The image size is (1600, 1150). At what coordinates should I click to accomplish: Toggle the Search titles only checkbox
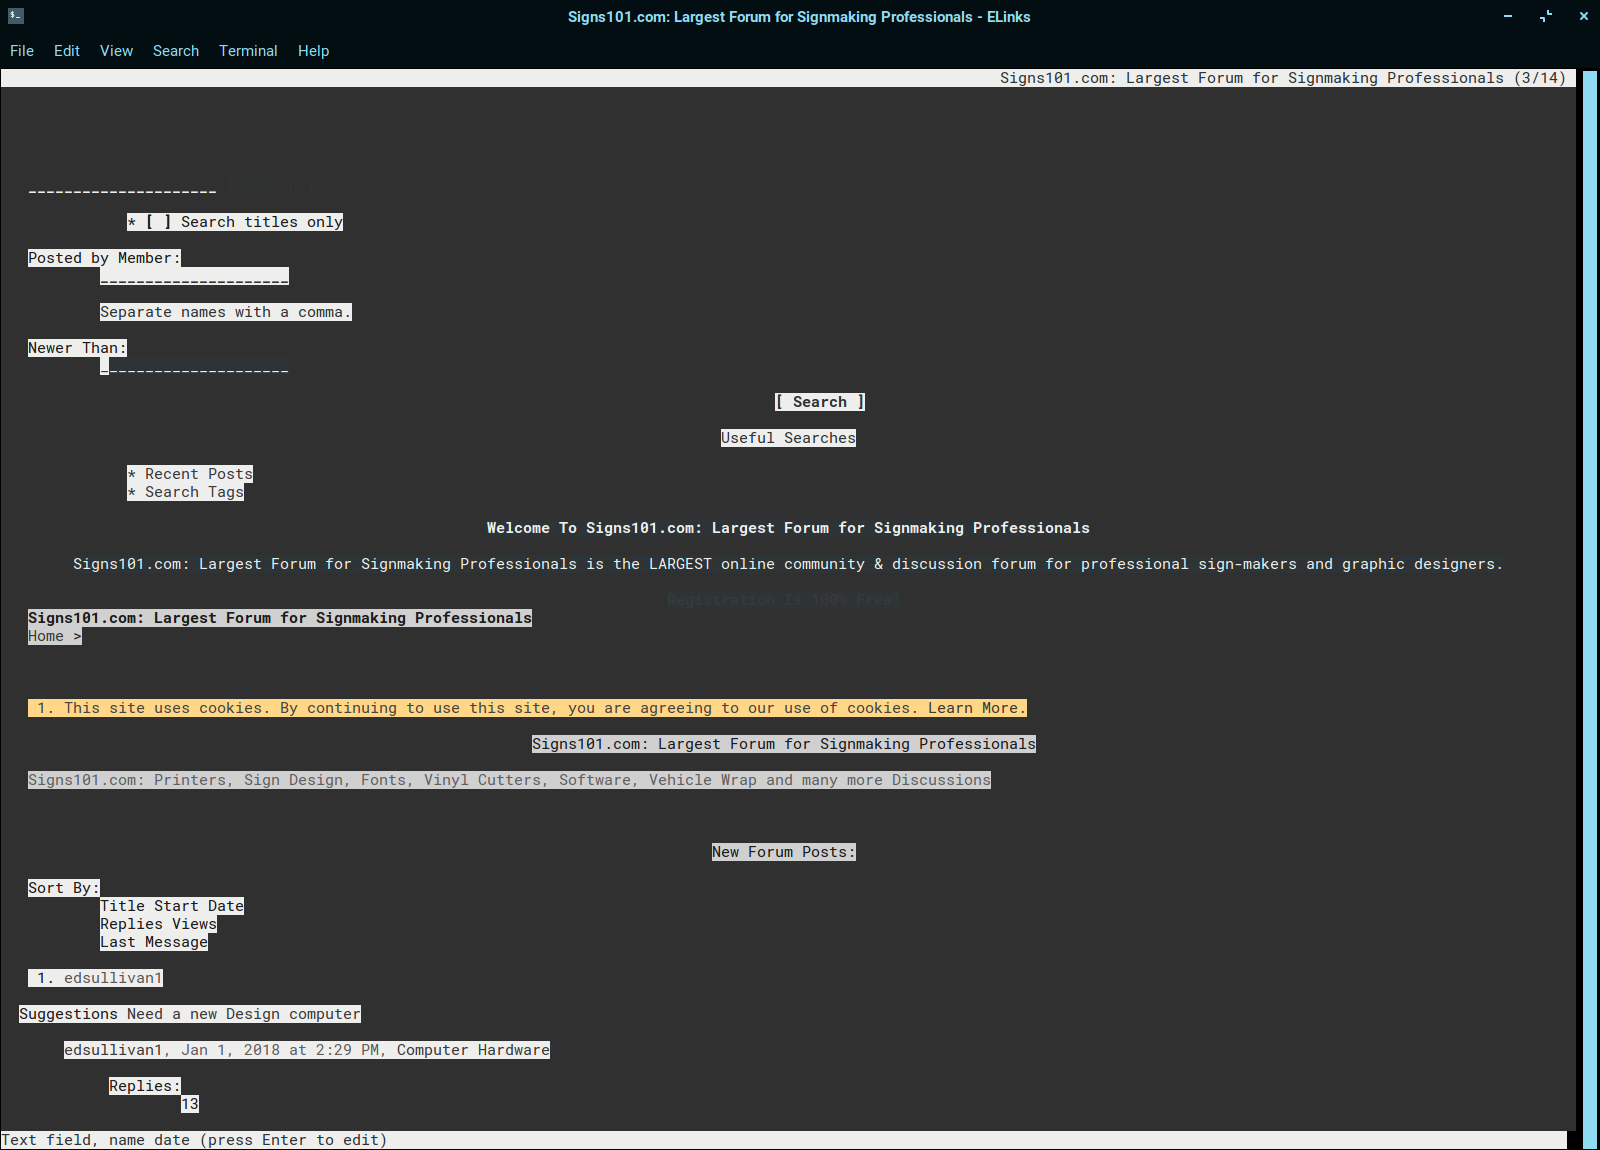pyautogui.click(x=159, y=222)
